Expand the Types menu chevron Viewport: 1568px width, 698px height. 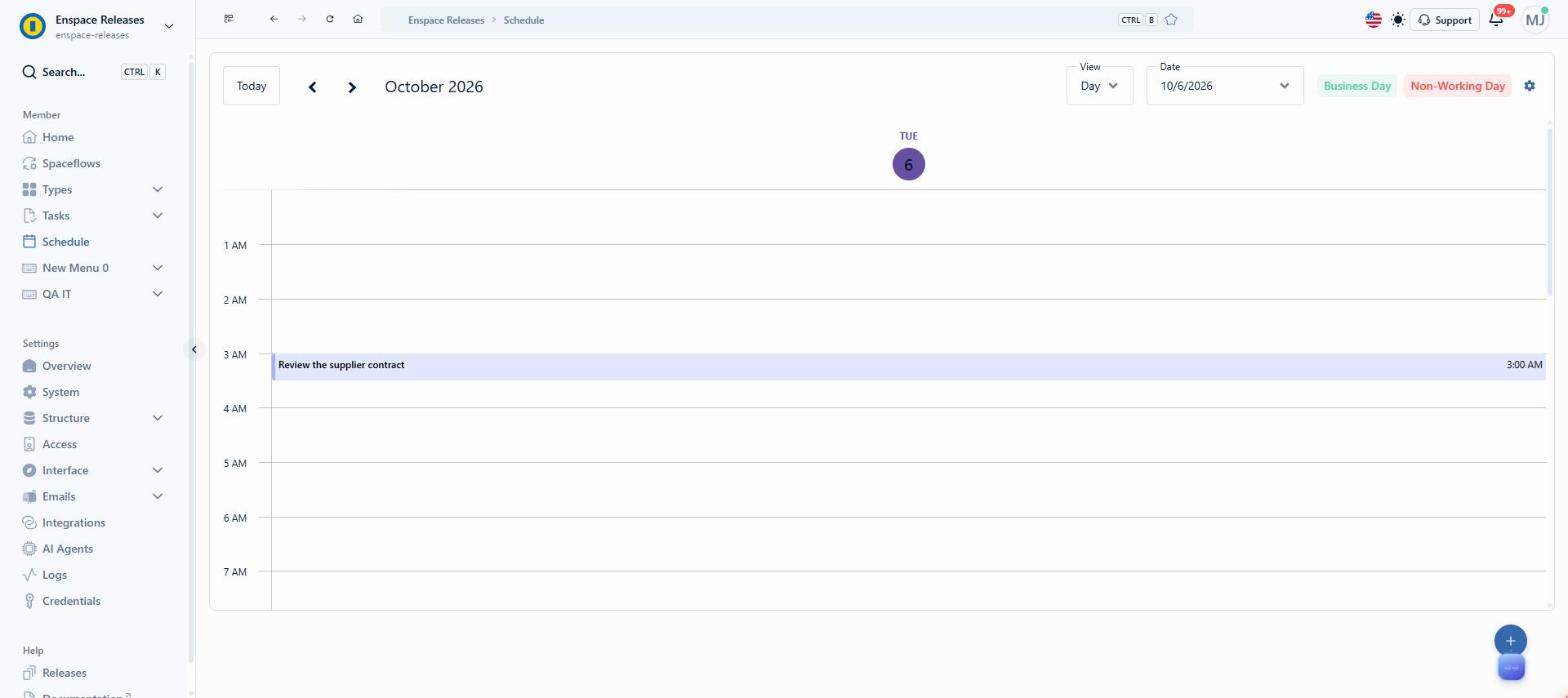157,189
